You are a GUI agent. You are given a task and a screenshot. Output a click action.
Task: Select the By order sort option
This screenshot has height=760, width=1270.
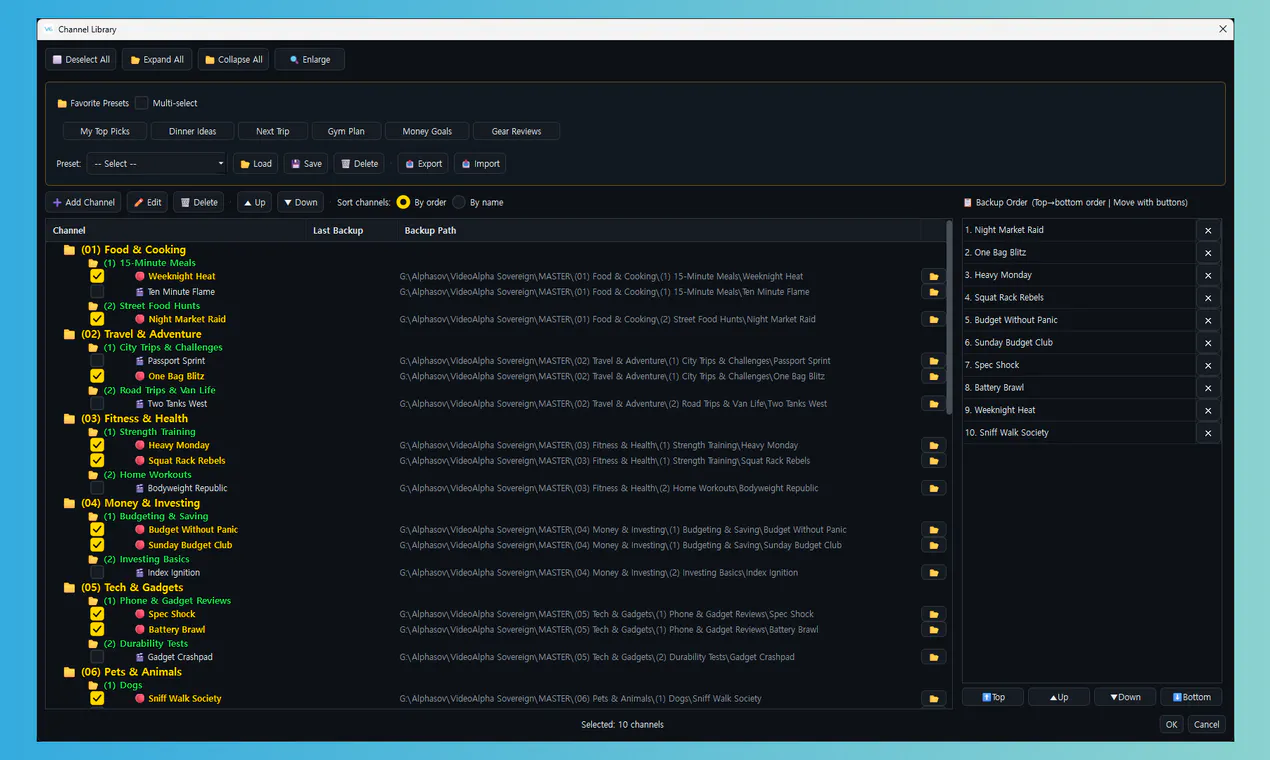403,202
